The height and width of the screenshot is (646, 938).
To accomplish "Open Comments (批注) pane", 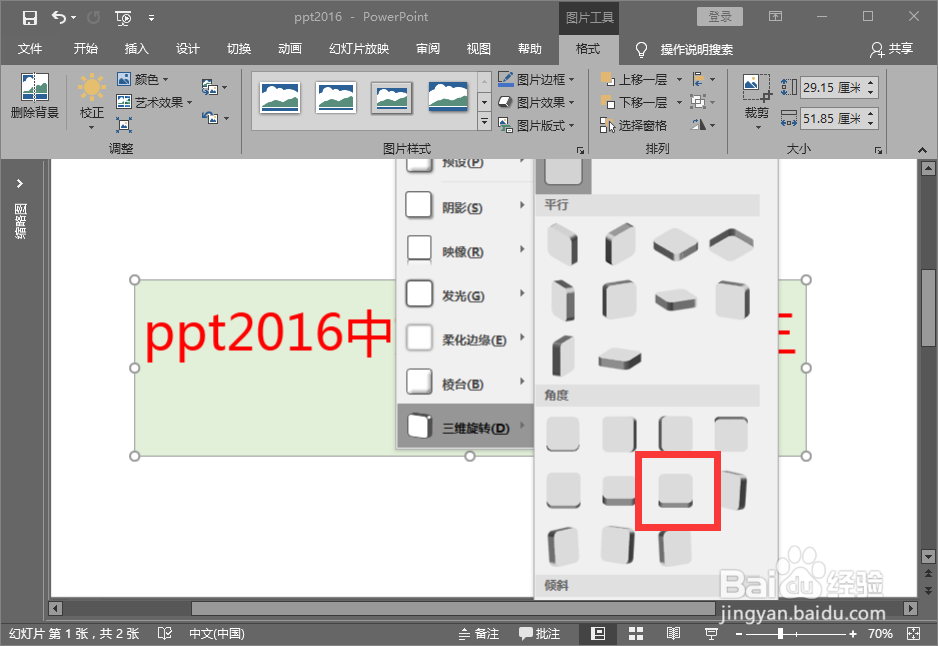I will (539, 633).
